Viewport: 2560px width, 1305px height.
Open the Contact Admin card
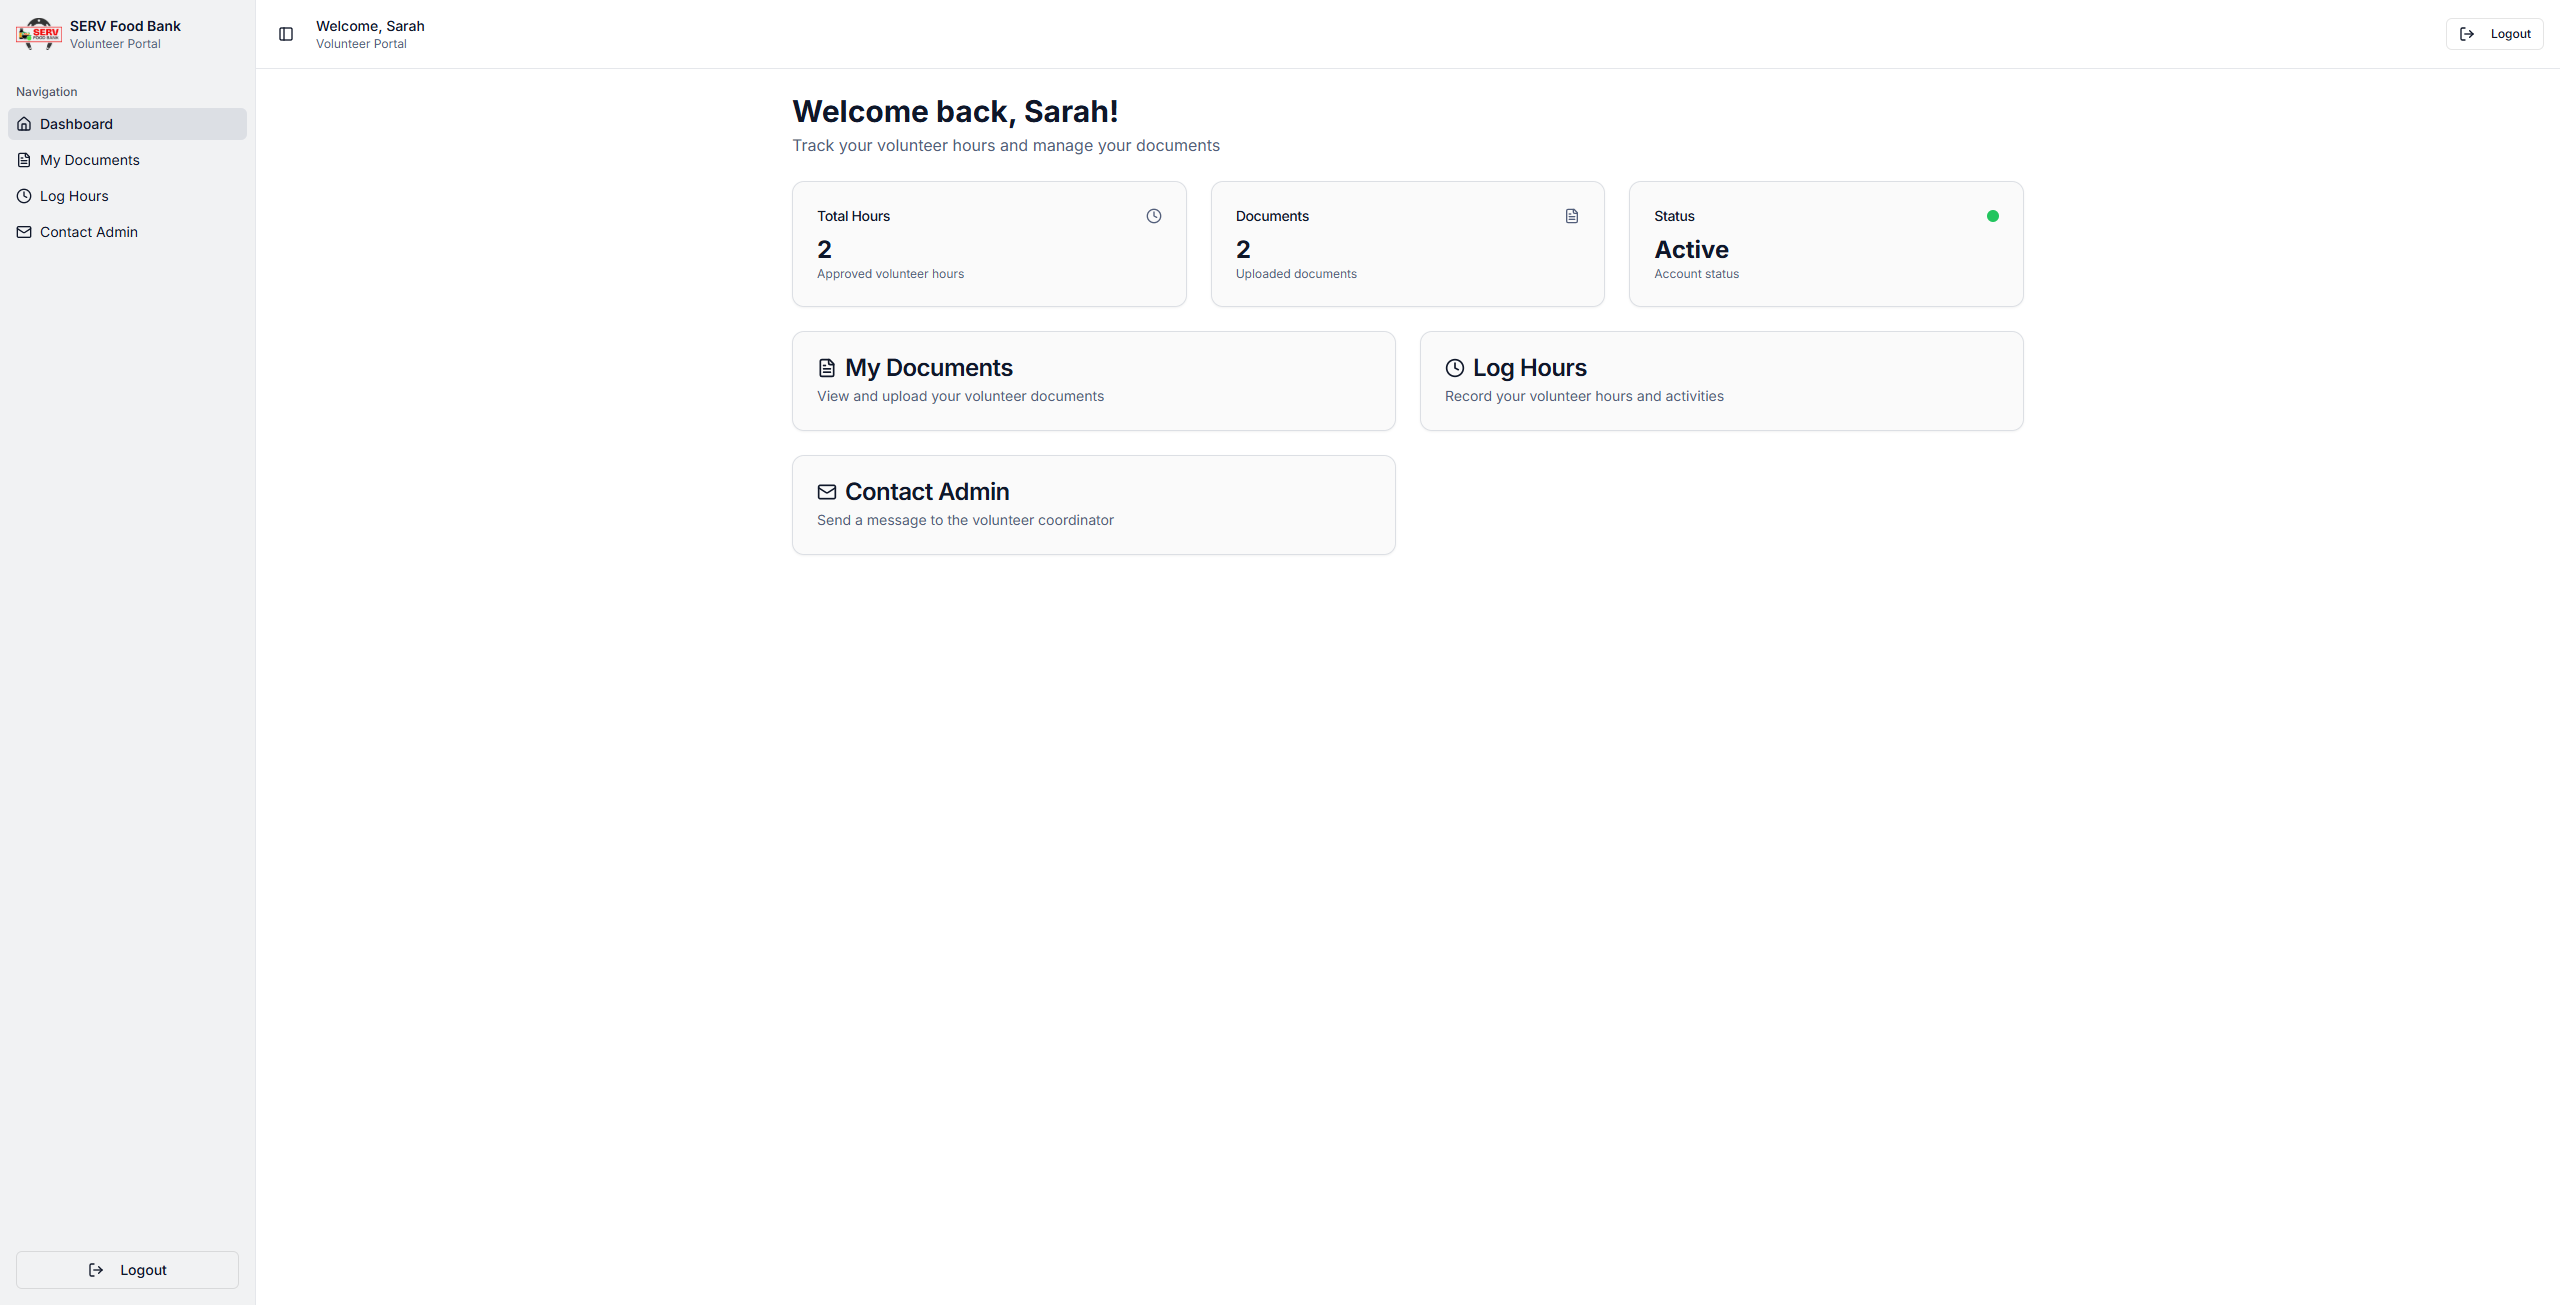coord(1093,505)
